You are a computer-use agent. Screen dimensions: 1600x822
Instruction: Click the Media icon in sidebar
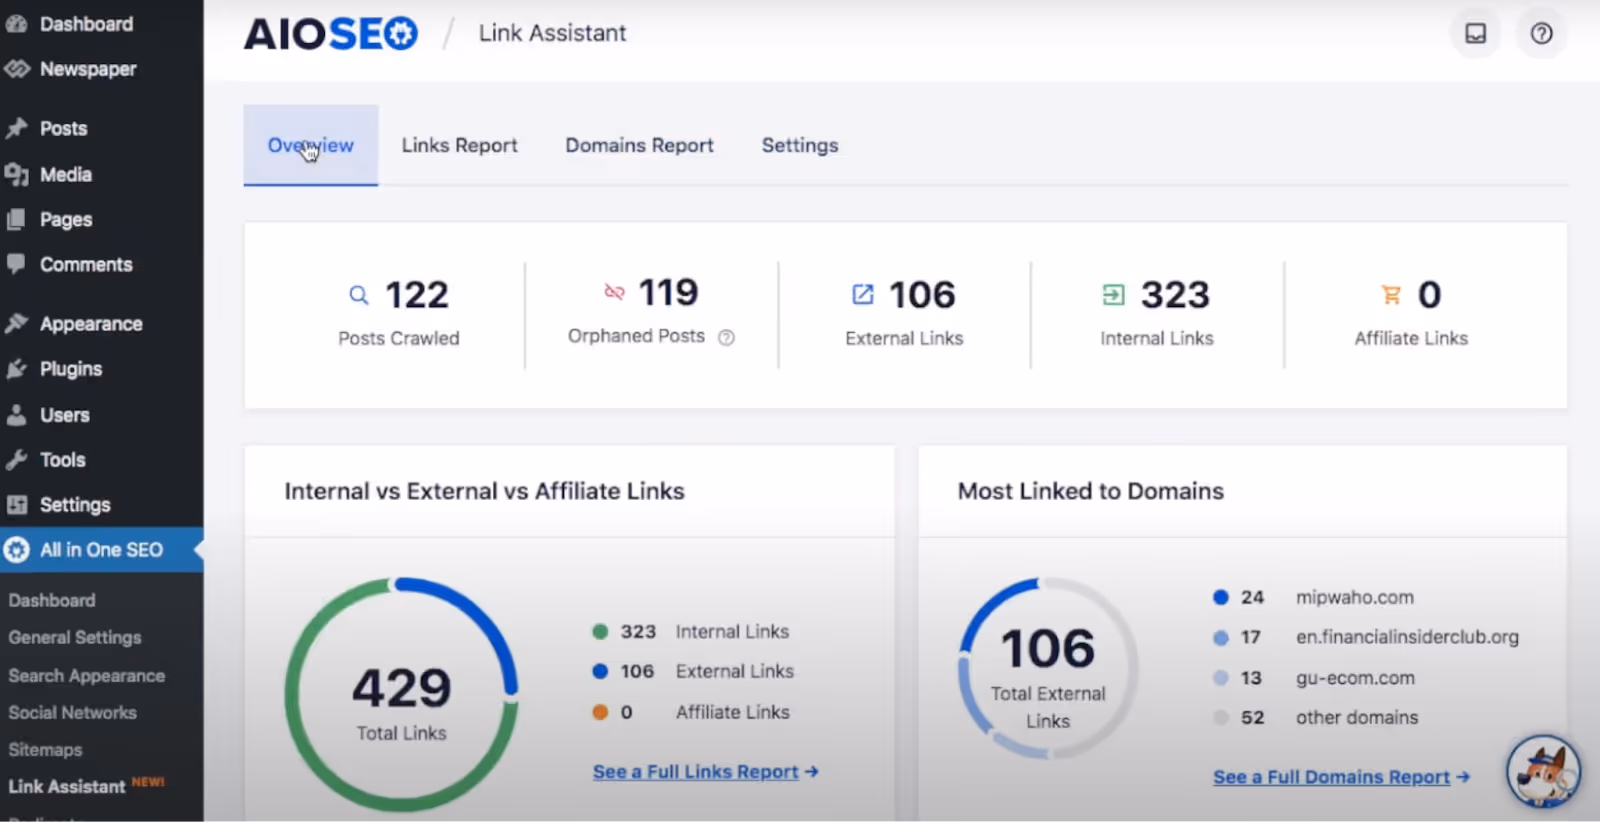[x=16, y=174]
